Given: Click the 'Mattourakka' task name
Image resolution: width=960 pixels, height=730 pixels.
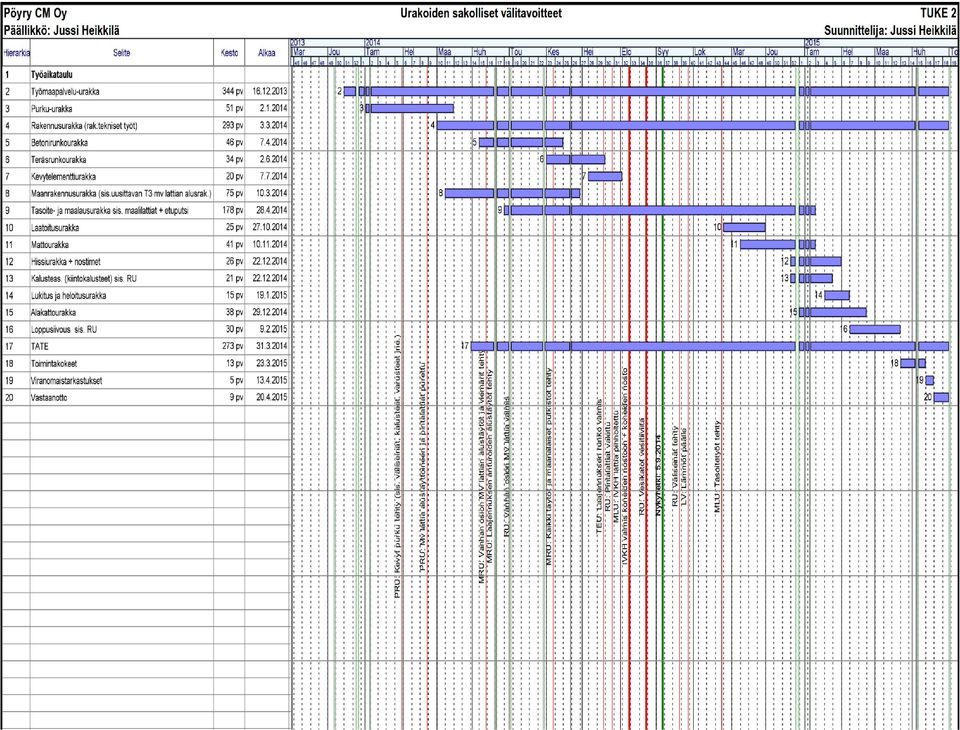Looking at the screenshot, I should 50,244.
